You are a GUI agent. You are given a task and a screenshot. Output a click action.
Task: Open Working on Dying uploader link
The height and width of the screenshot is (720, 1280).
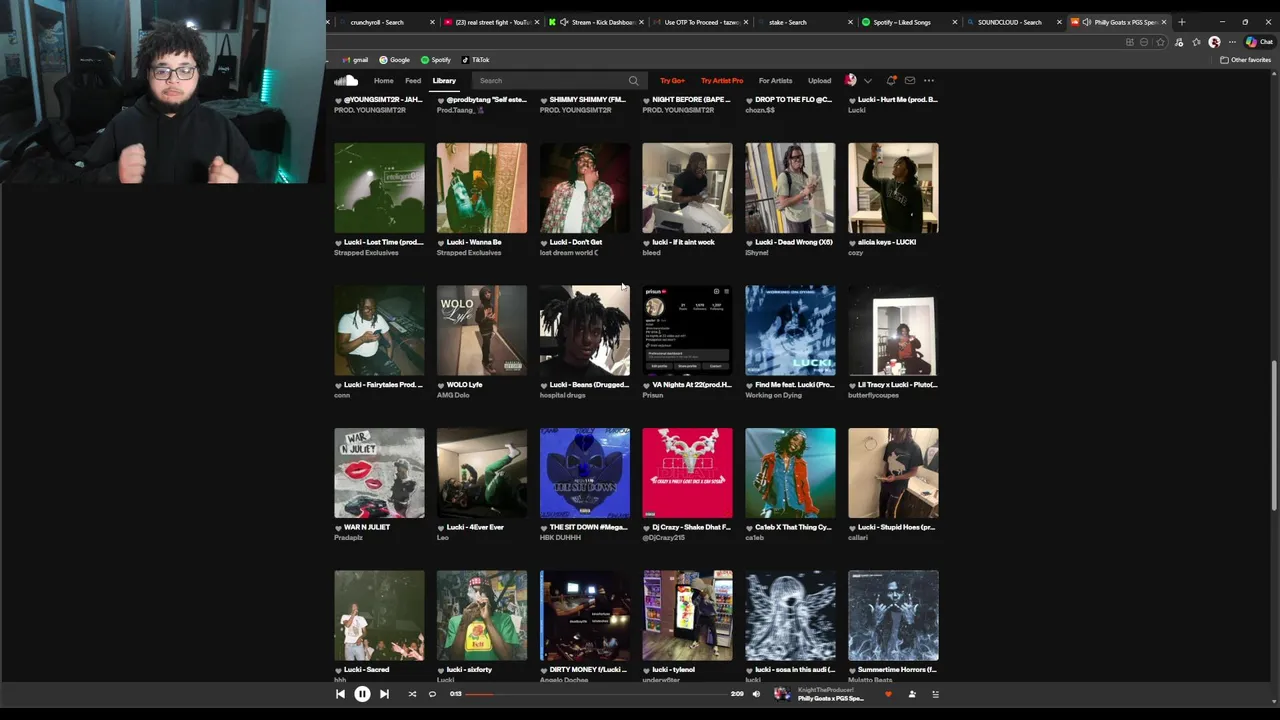pyautogui.click(x=773, y=395)
